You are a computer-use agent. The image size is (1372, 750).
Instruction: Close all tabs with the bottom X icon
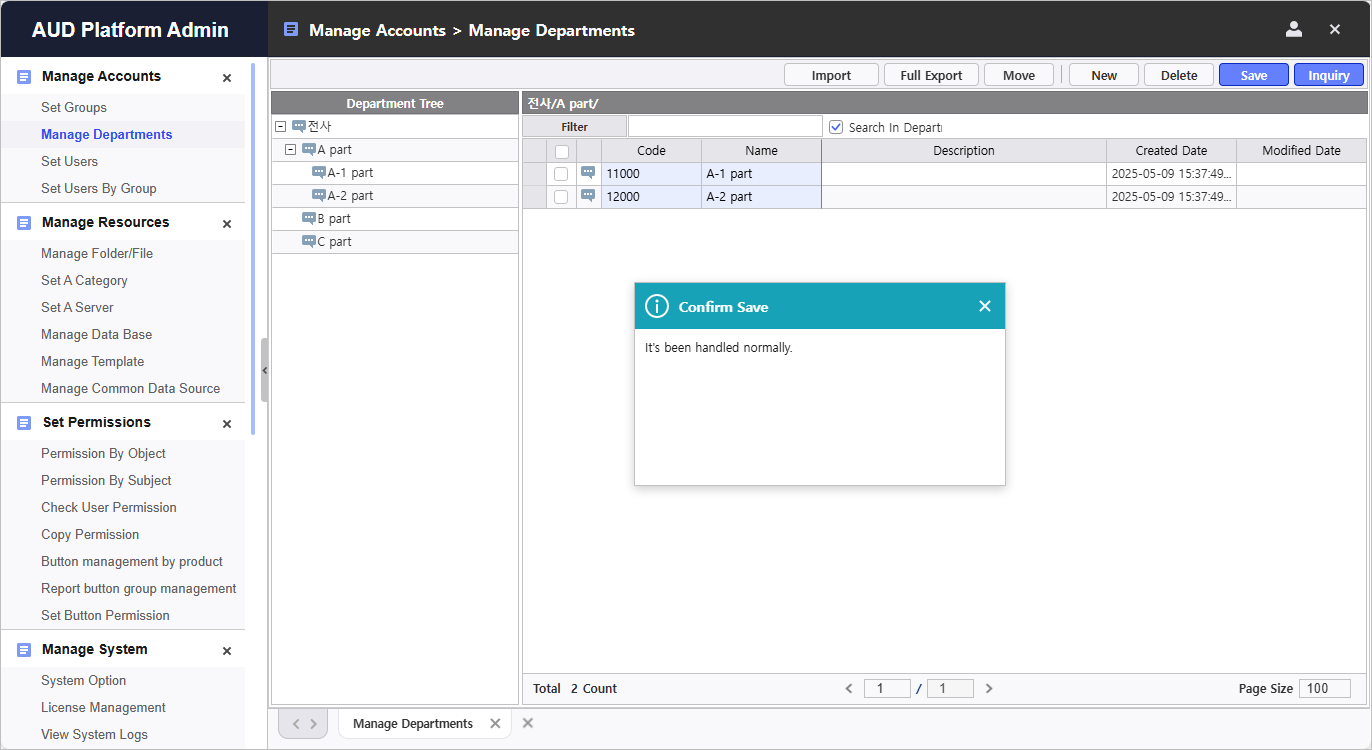coord(528,723)
